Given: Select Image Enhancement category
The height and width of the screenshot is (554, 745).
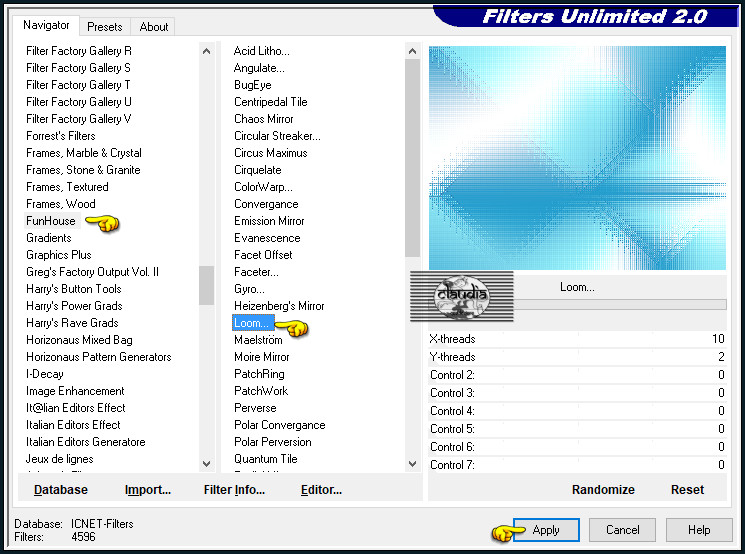Looking at the screenshot, I should pyautogui.click(x=75, y=391).
